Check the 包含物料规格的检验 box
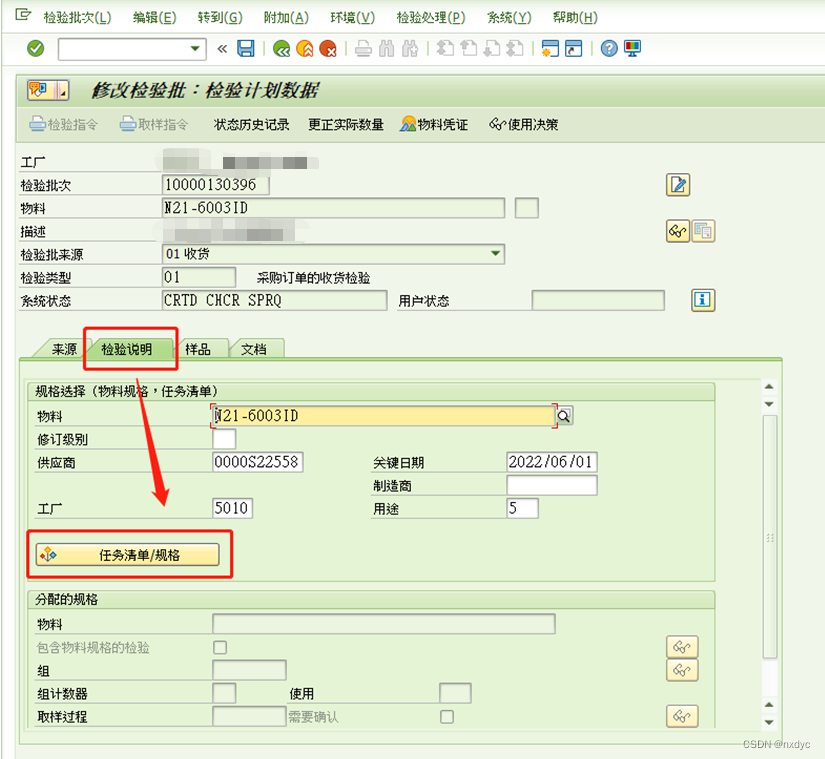This screenshot has width=825, height=759. tap(218, 647)
